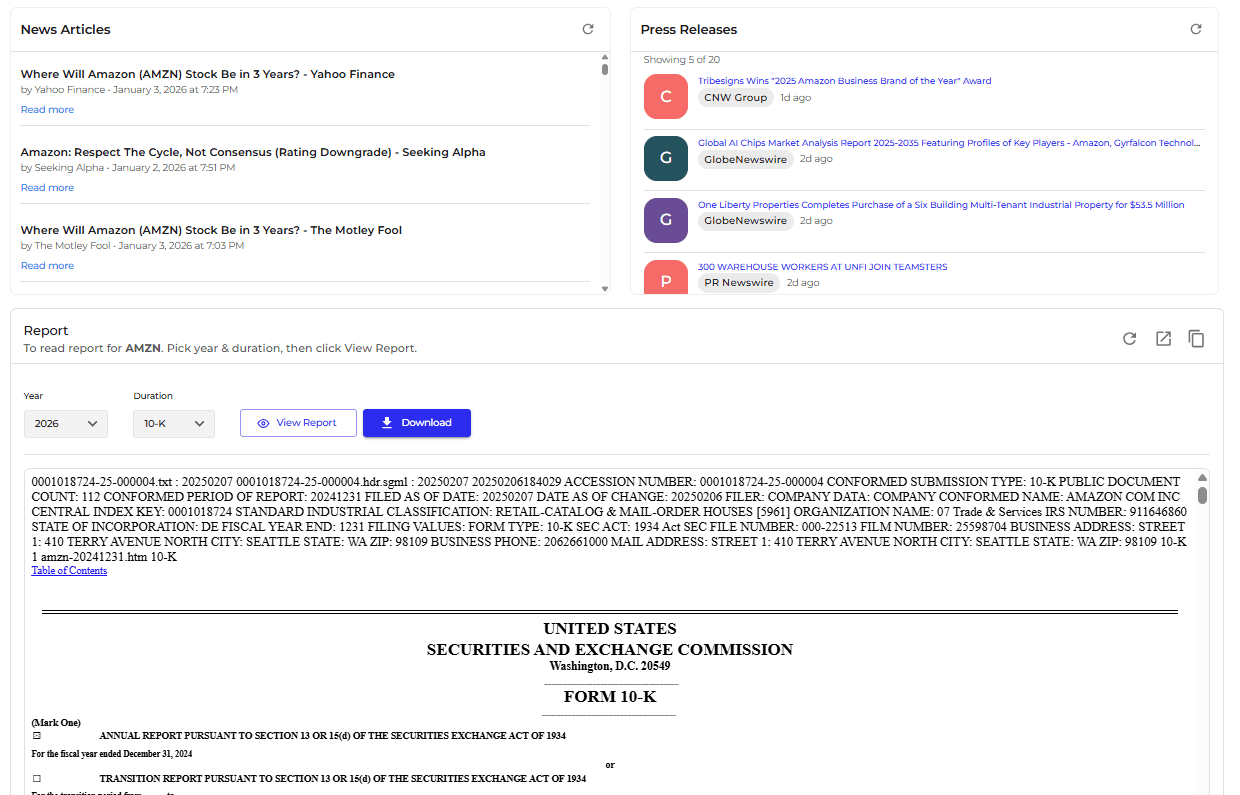Click the Report panel refresh icon
This screenshot has width=1240, height=795.
(1129, 339)
